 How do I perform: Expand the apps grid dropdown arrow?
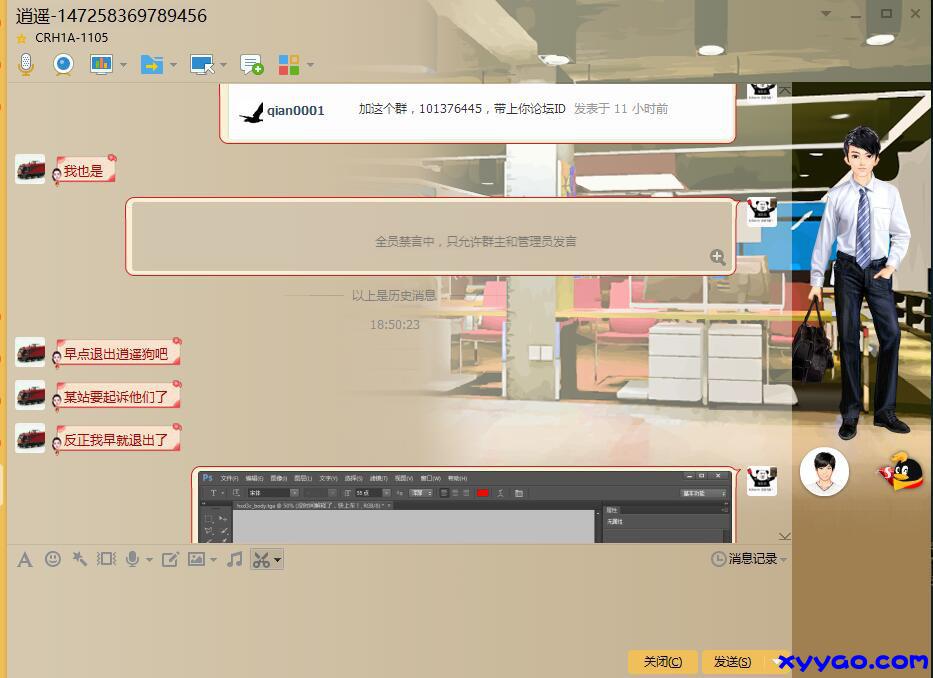310,65
